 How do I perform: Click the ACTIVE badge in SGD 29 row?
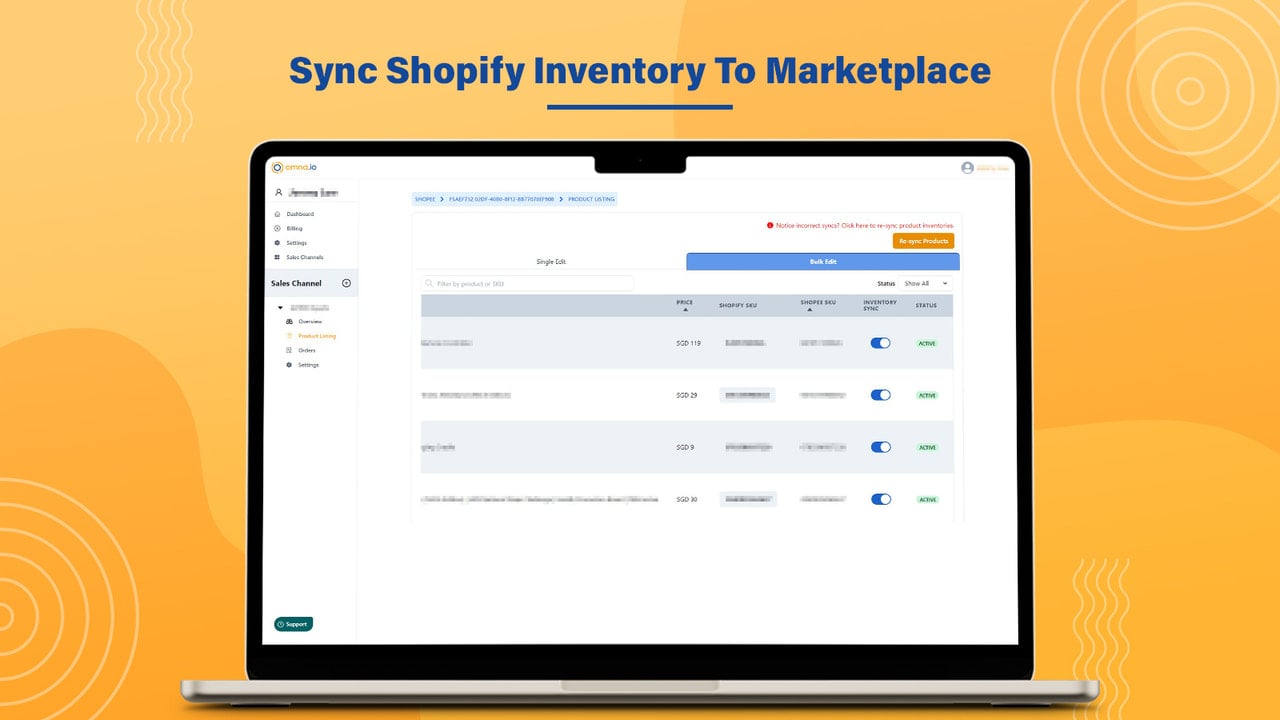[927, 395]
